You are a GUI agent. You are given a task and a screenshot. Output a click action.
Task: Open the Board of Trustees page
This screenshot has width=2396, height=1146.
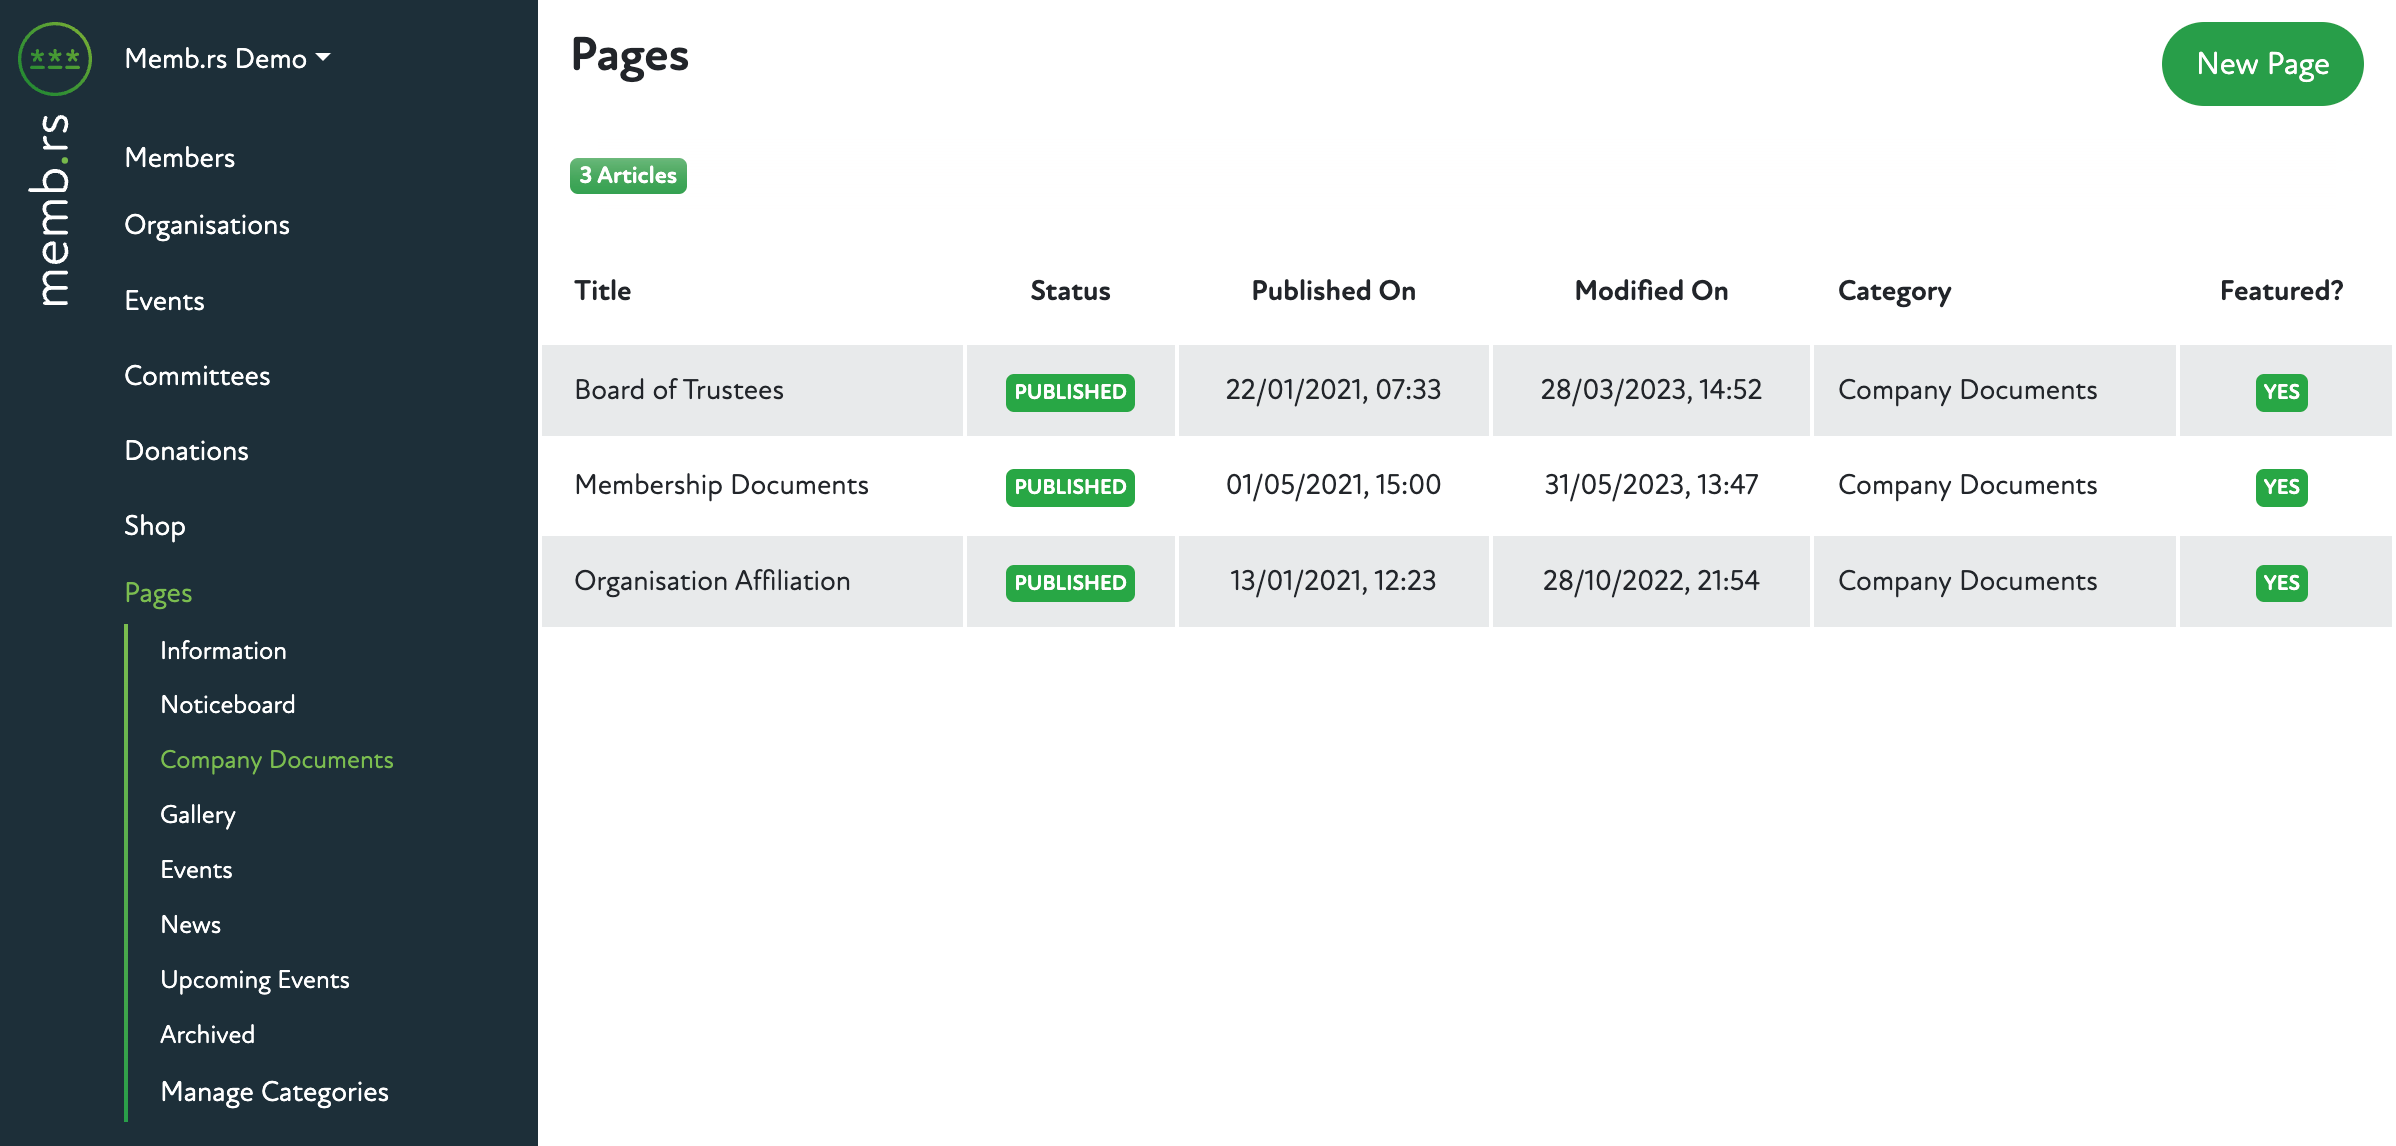(679, 390)
